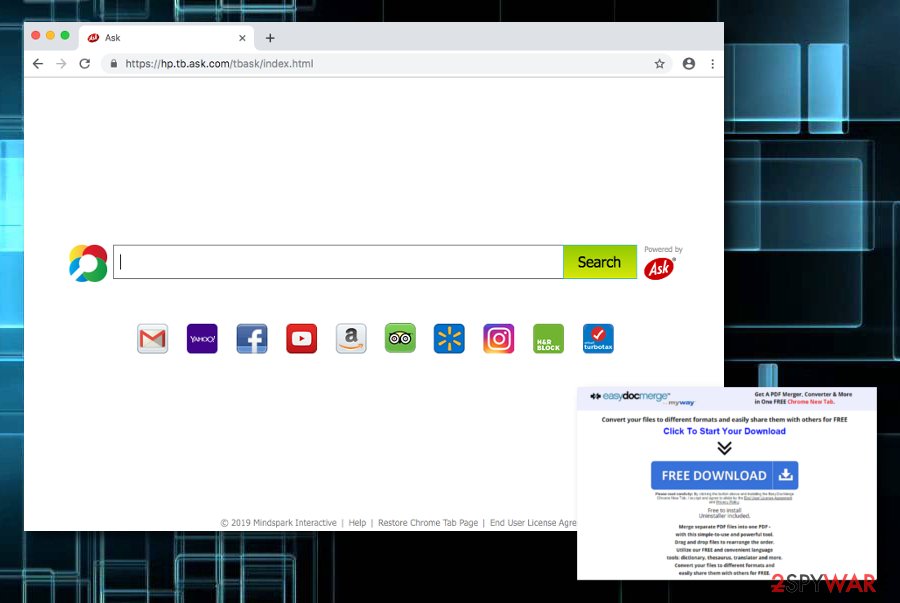
Task: Open the Chrome profile account icon
Action: pyautogui.click(x=689, y=64)
